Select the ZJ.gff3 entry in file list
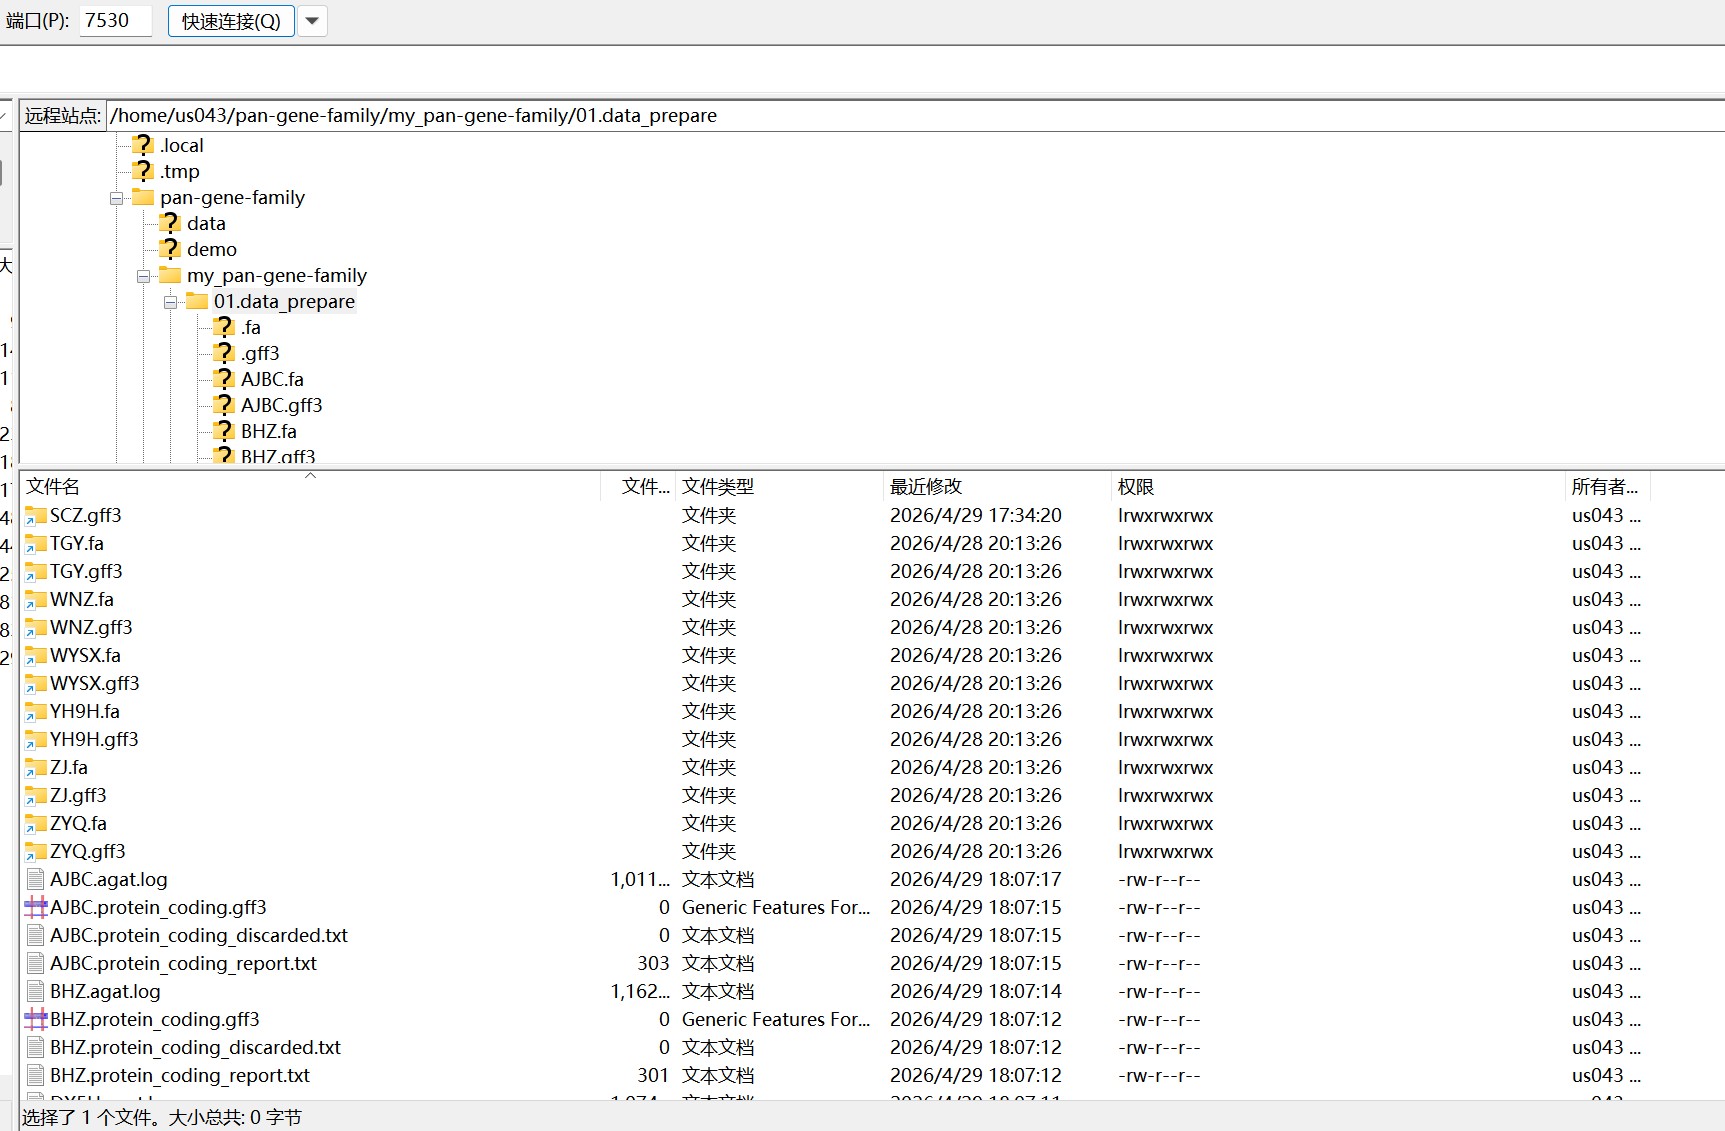 pos(78,795)
